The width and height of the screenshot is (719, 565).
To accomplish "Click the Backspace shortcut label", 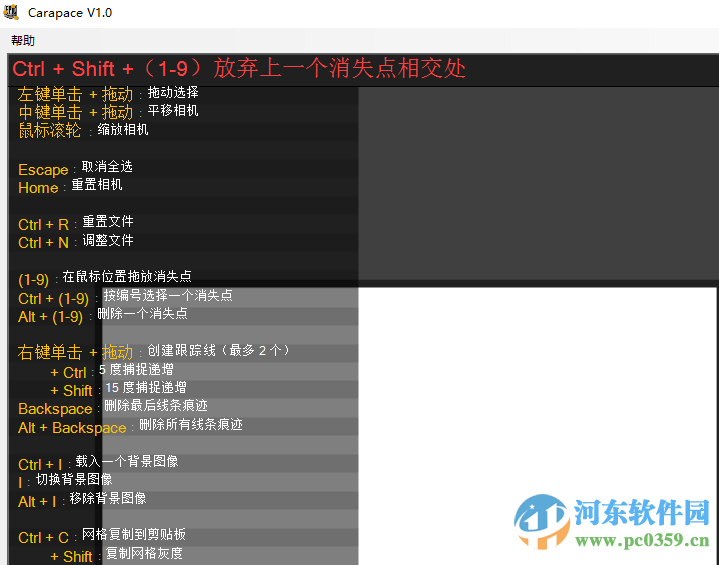I will tap(55, 409).
